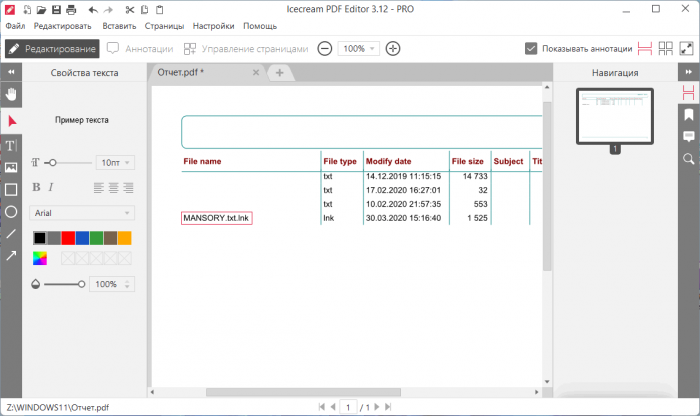Select the Hand pan tool
Image resolution: width=700 pixels, height=416 pixels.
(11, 94)
